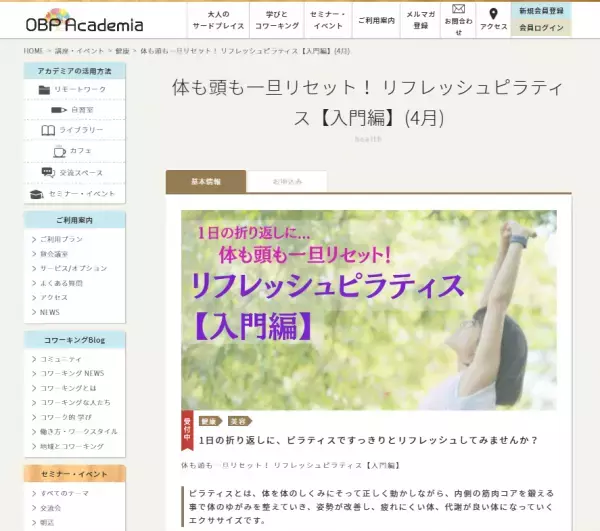Switch to the 基本情報 tab
The width and height of the screenshot is (600, 531).
[206, 182]
